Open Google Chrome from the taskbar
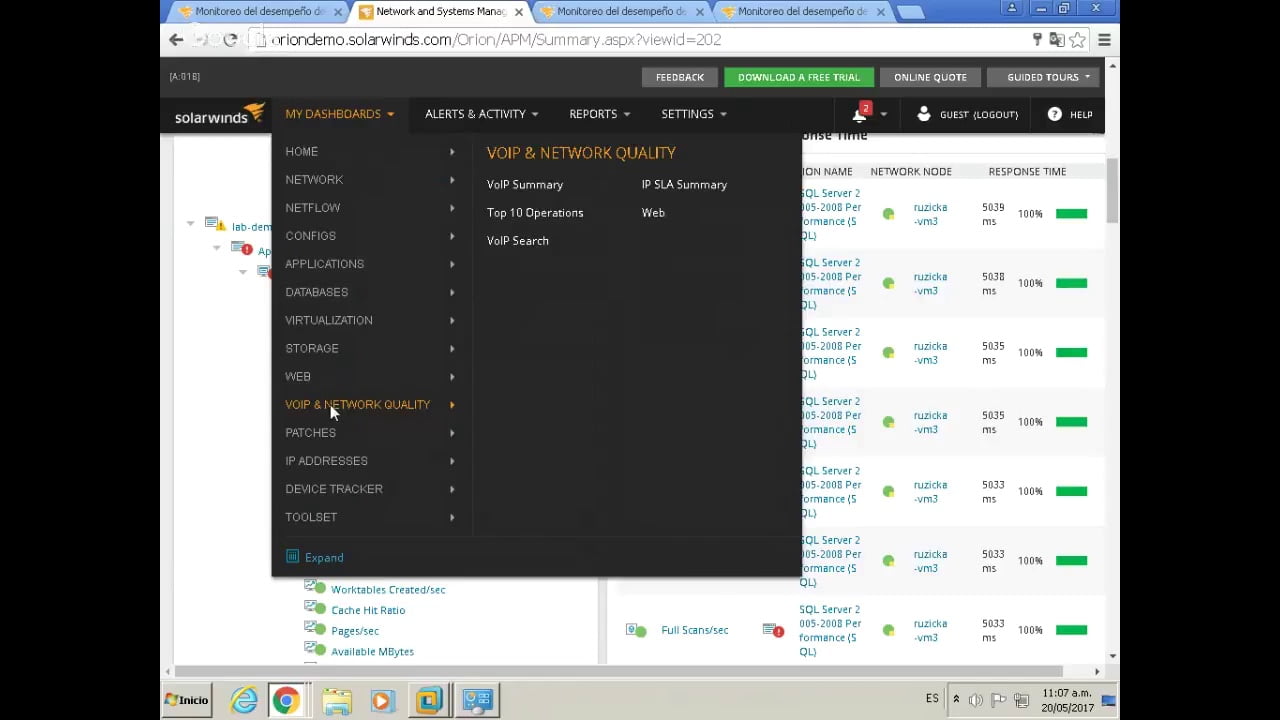This screenshot has width=1280, height=720. coord(286,700)
